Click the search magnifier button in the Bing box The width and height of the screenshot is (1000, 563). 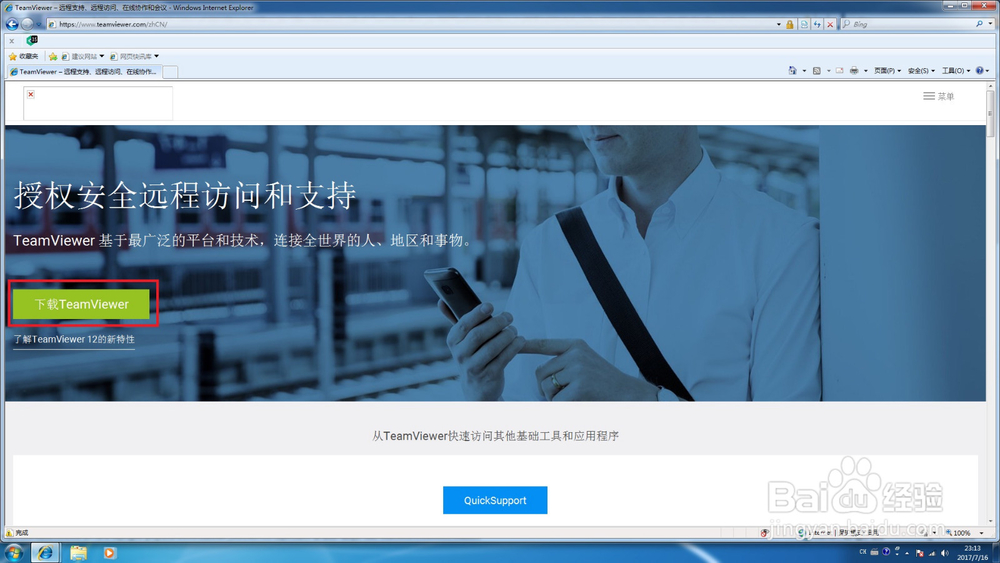(979, 24)
